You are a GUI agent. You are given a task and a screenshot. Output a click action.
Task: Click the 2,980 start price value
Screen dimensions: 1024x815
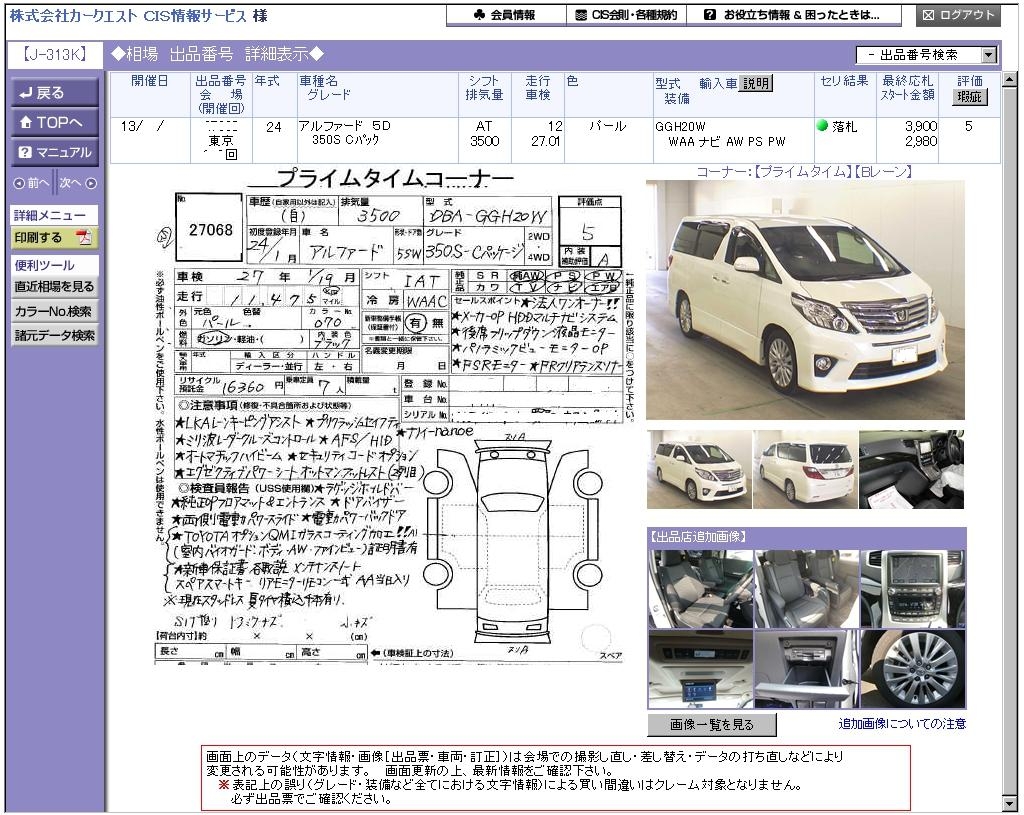(921, 141)
